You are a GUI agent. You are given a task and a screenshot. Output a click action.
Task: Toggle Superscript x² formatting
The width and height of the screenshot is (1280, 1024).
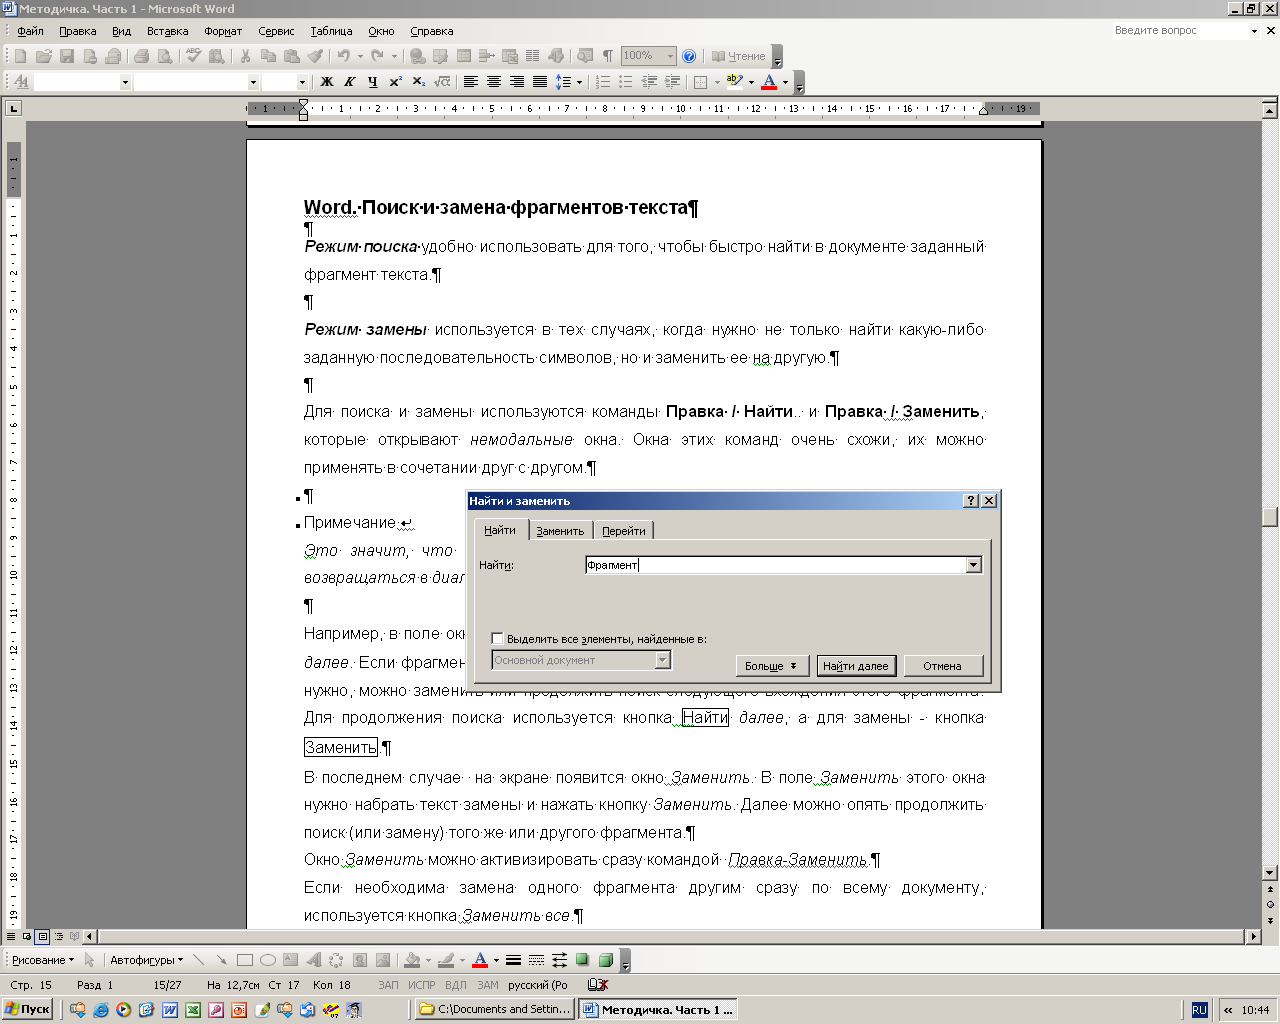395,82
